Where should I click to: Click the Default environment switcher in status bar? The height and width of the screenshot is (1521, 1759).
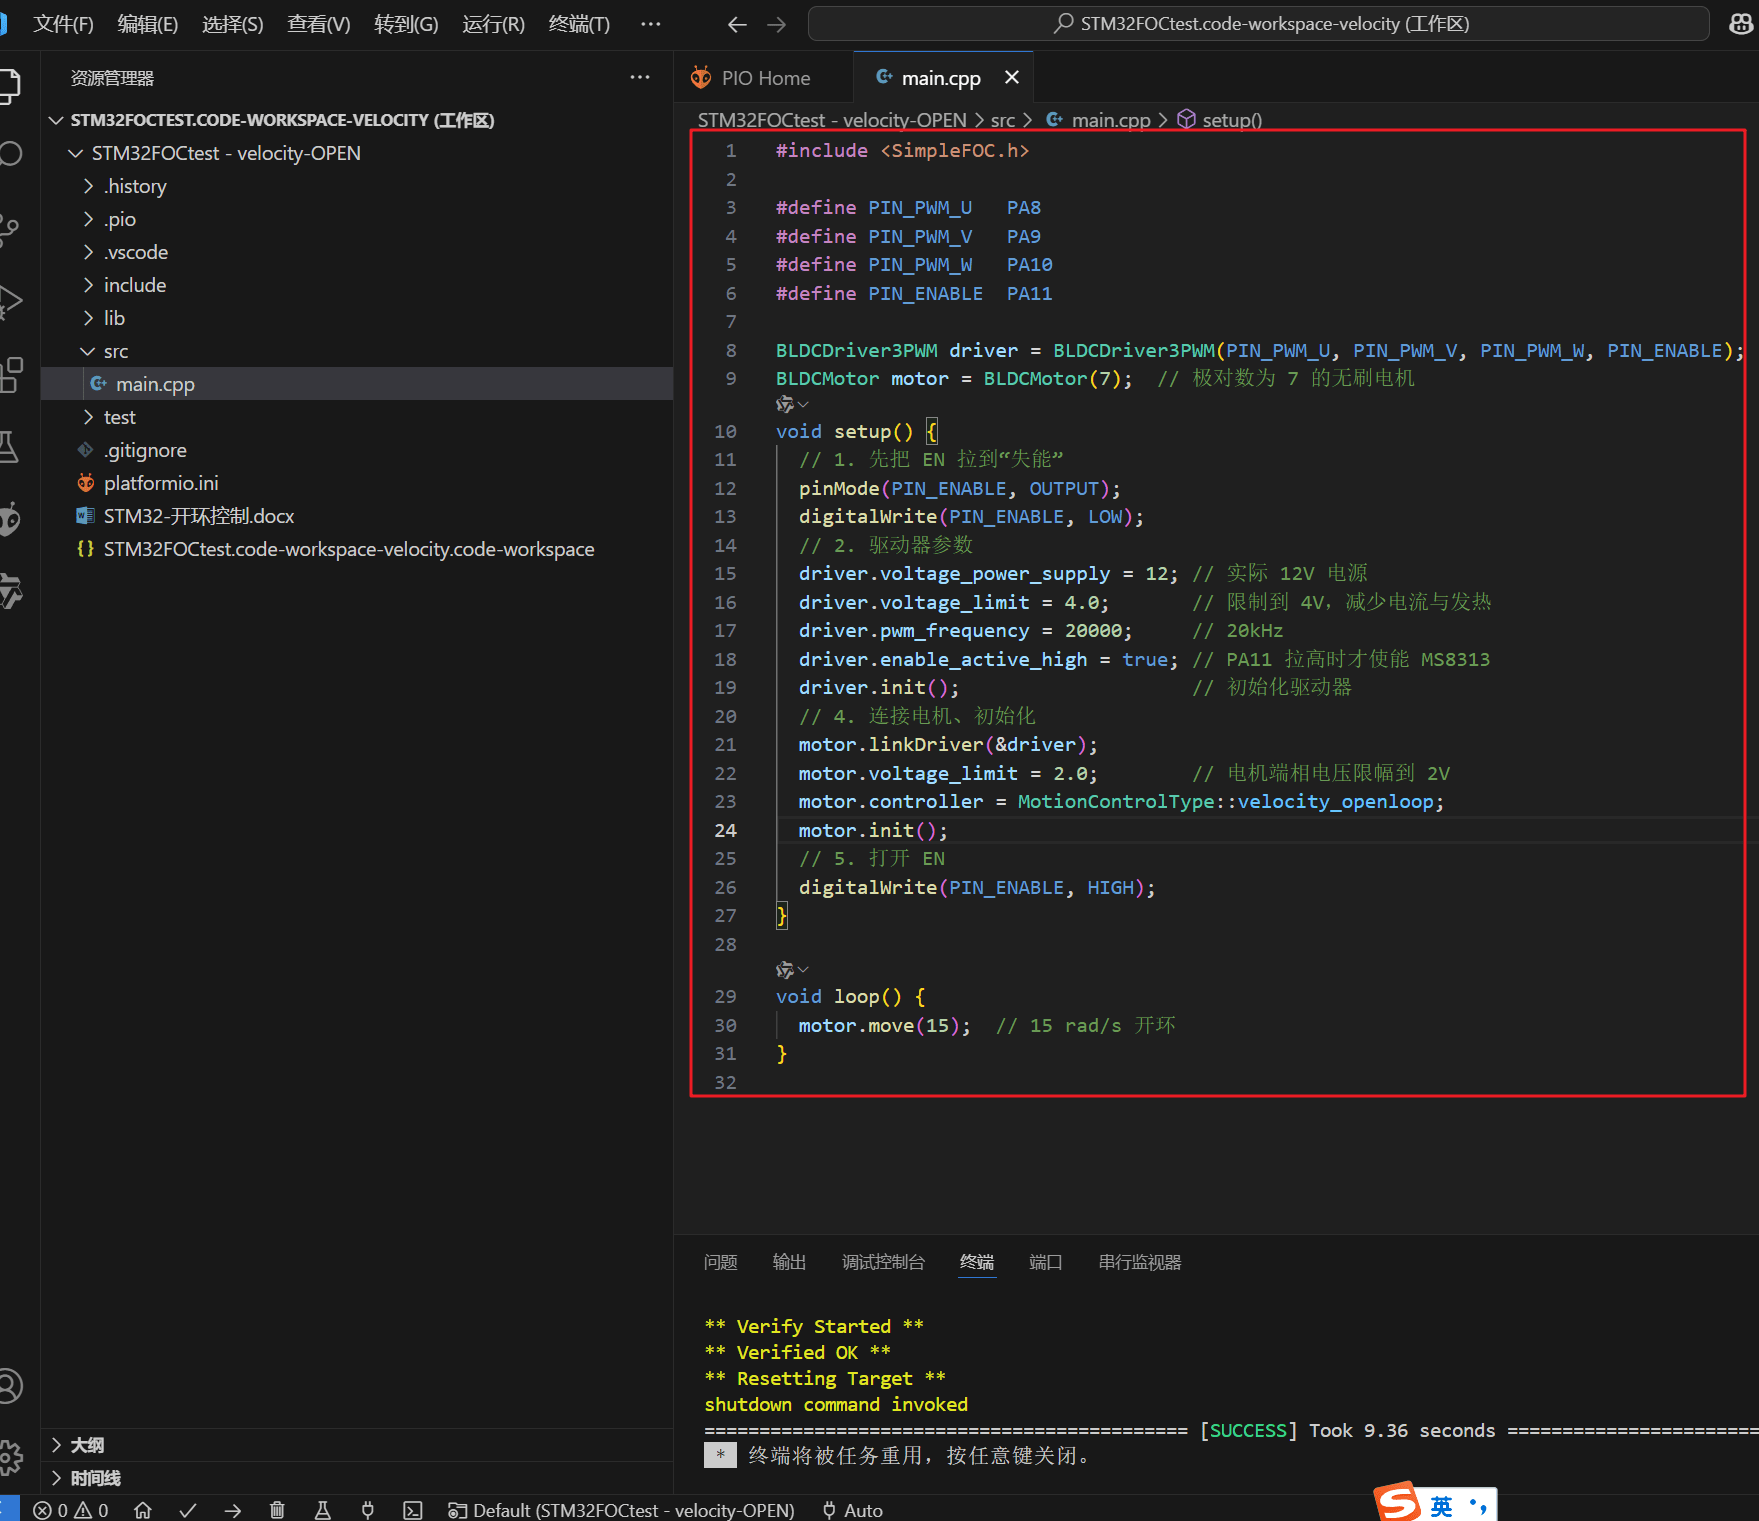pos(622,1510)
